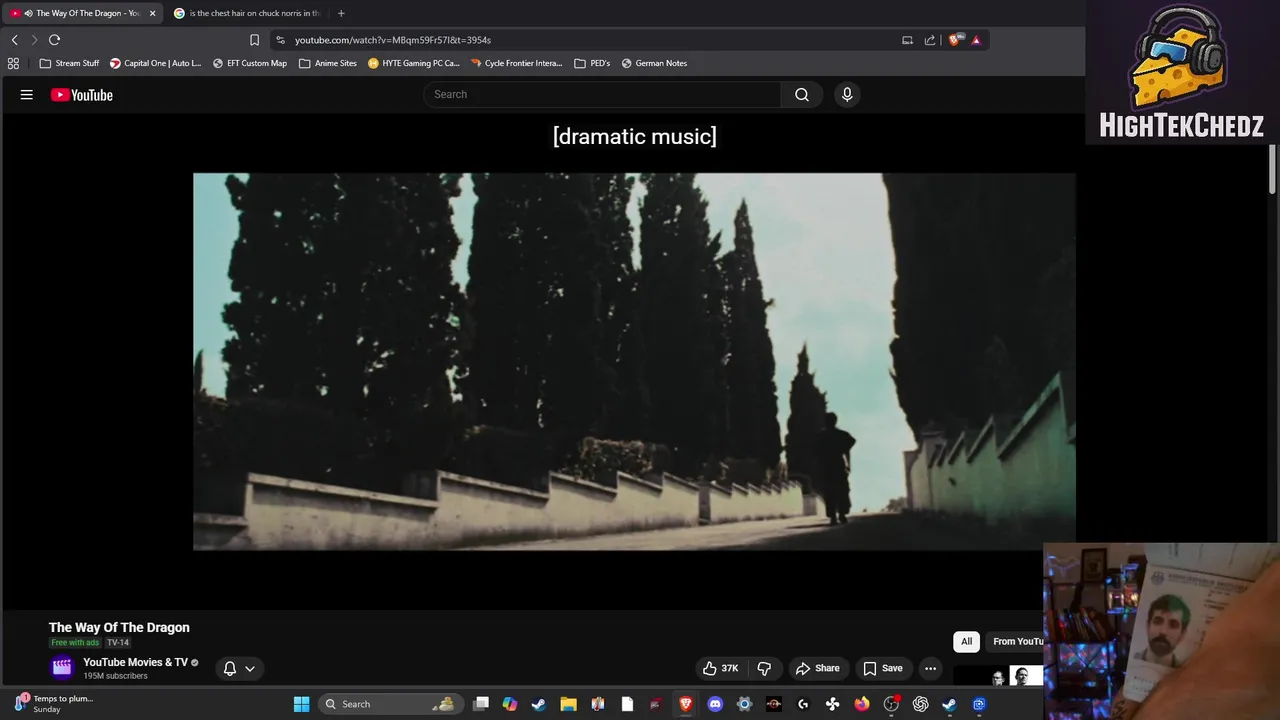The height and width of the screenshot is (720, 1280).
Task: Open Task View on the taskbar
Action: pyautogui.click(x=481, y=704)
